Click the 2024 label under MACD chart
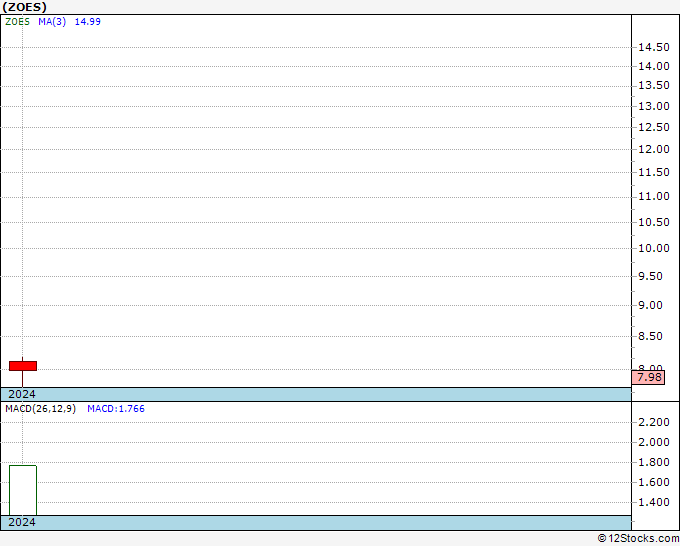 [22, 522]
